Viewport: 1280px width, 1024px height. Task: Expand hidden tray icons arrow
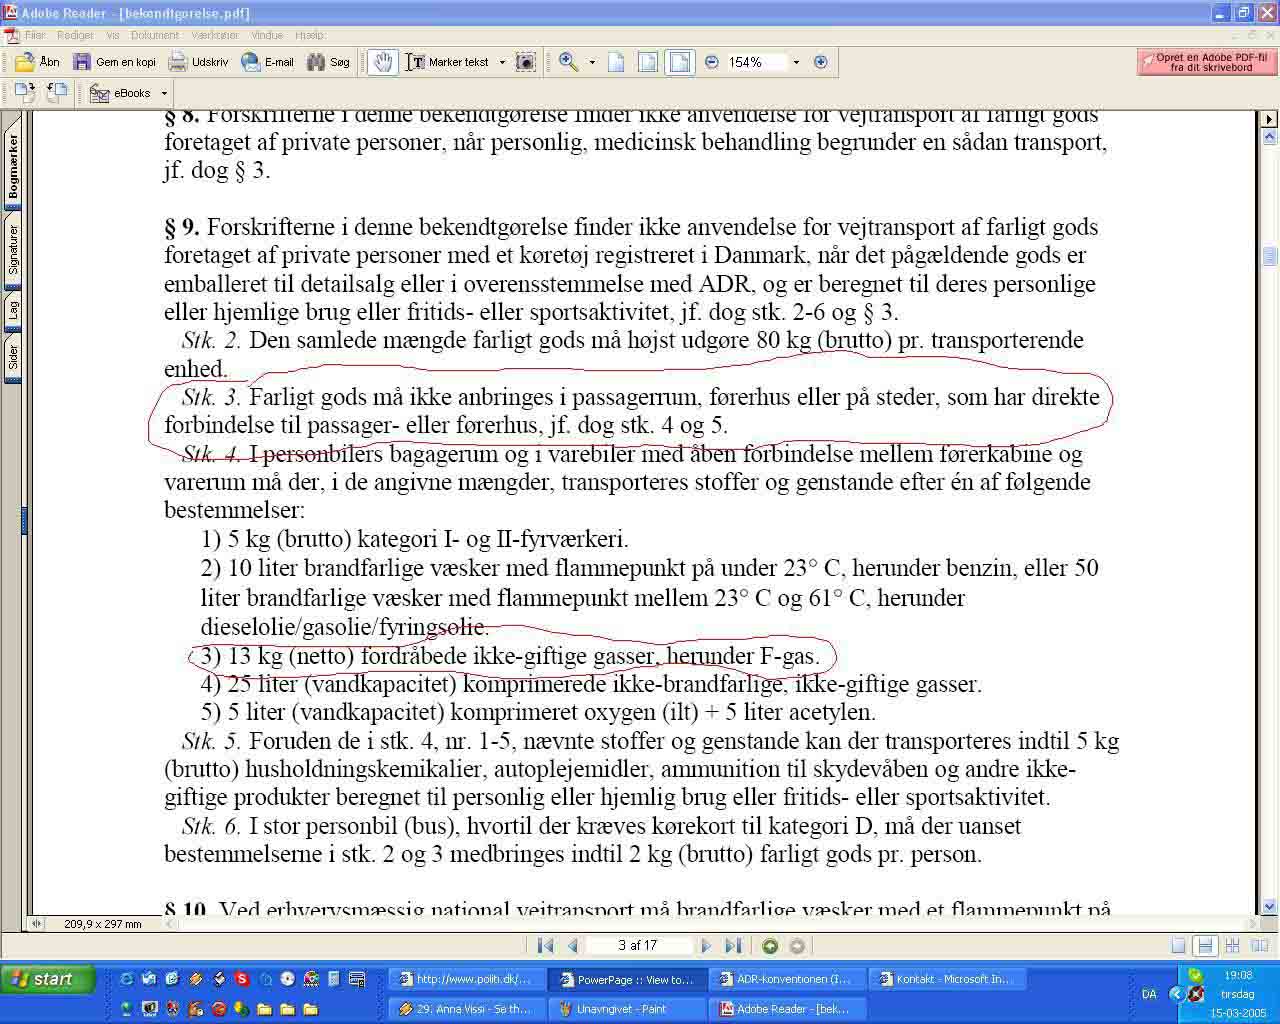[1177, 994]
